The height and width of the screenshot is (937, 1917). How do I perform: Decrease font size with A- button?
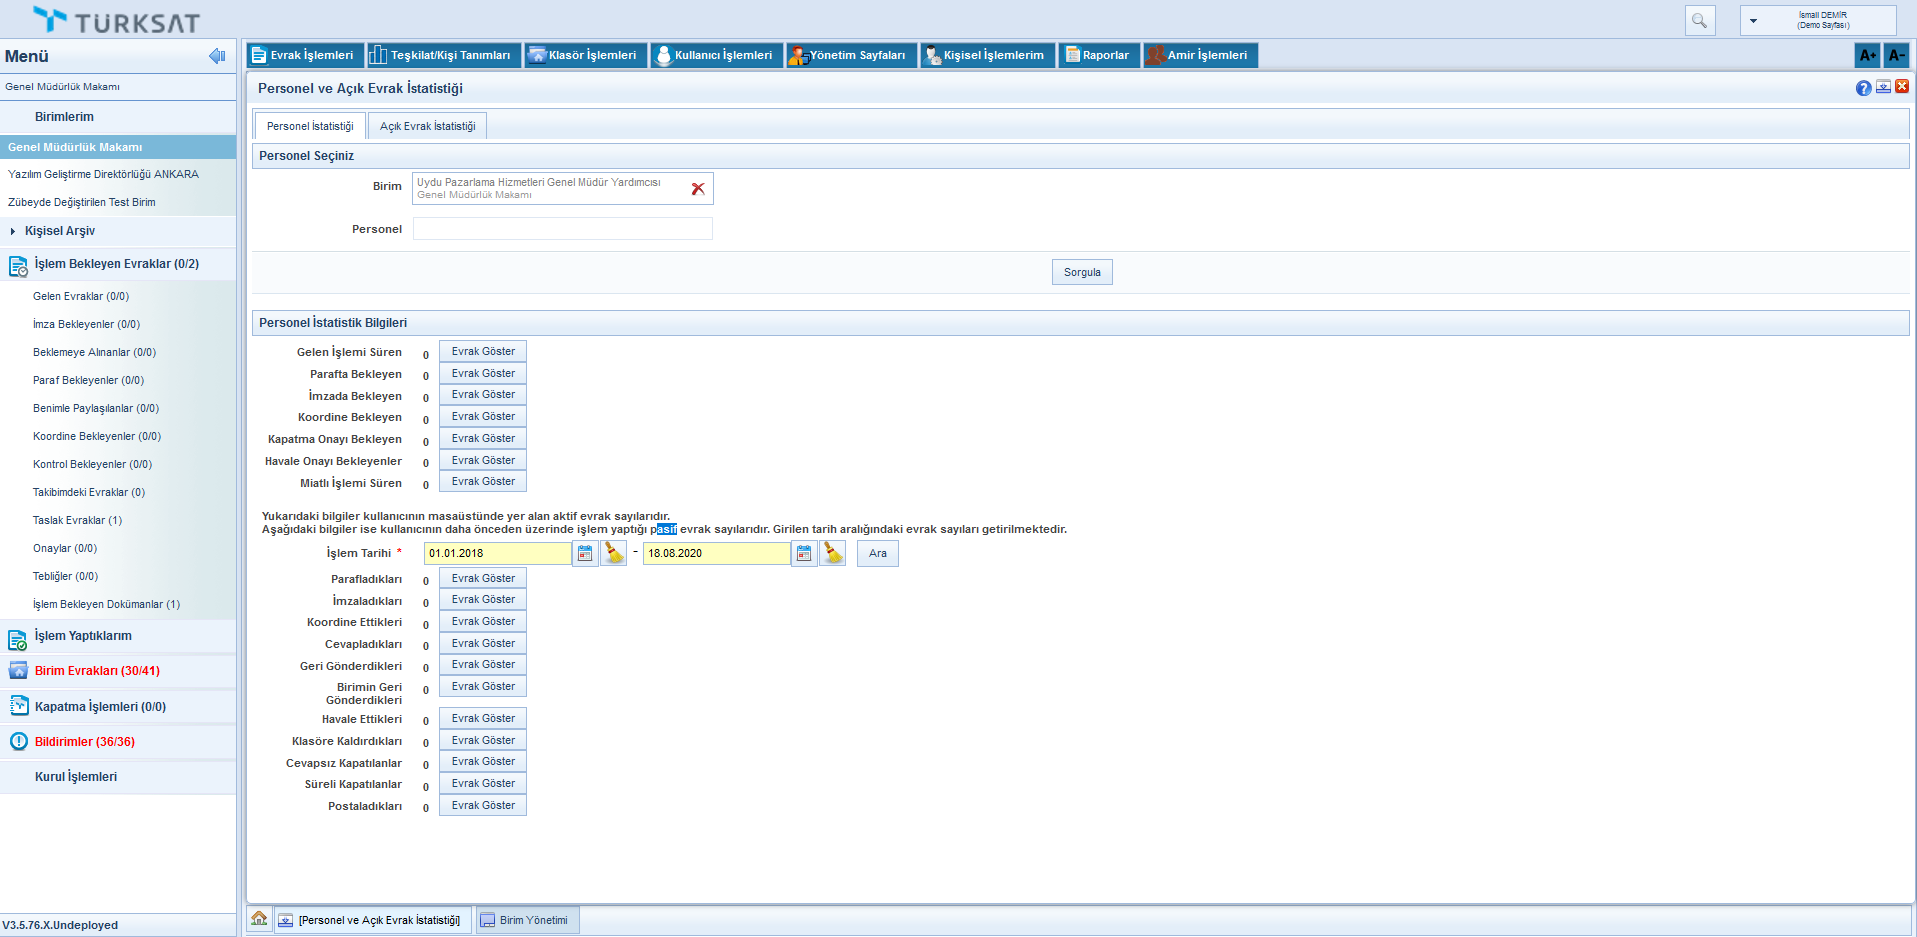(x=1896, y=56)
